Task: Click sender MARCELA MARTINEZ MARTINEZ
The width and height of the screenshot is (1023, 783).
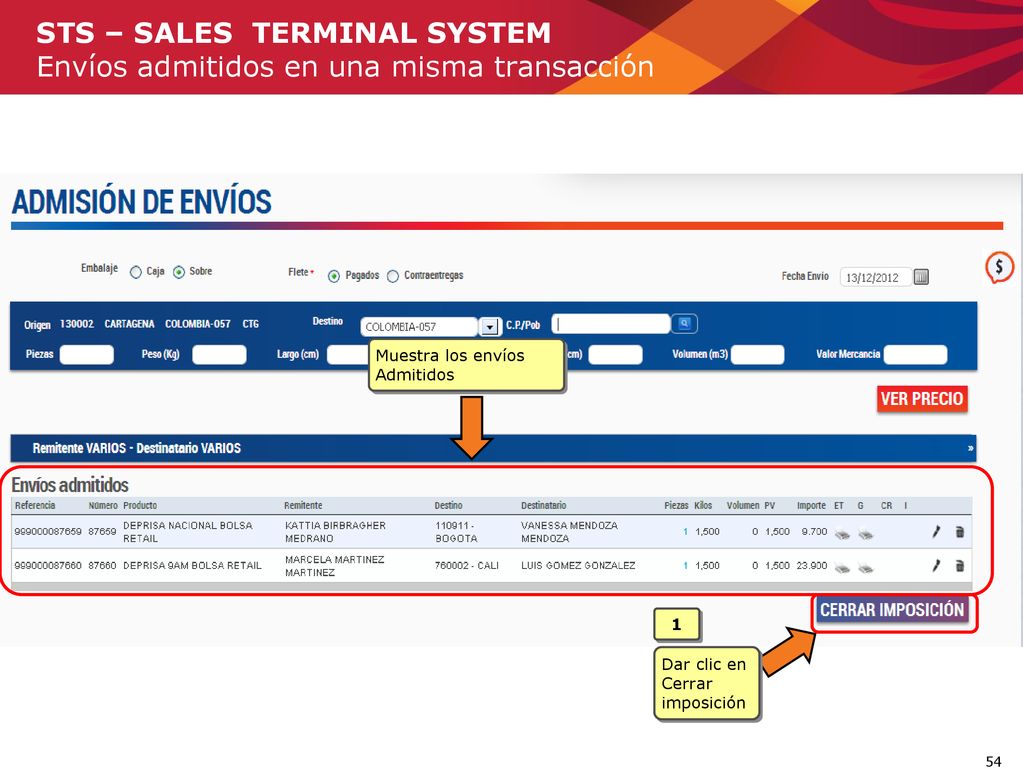Action: (335, 566)
